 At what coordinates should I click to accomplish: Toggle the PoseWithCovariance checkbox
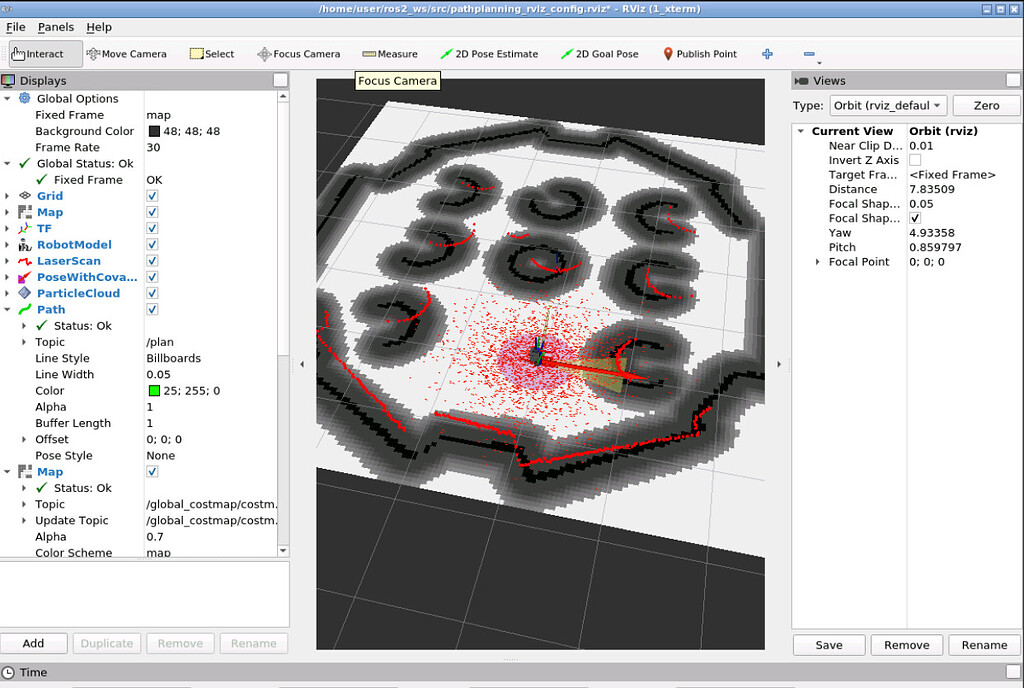[152, 277]
